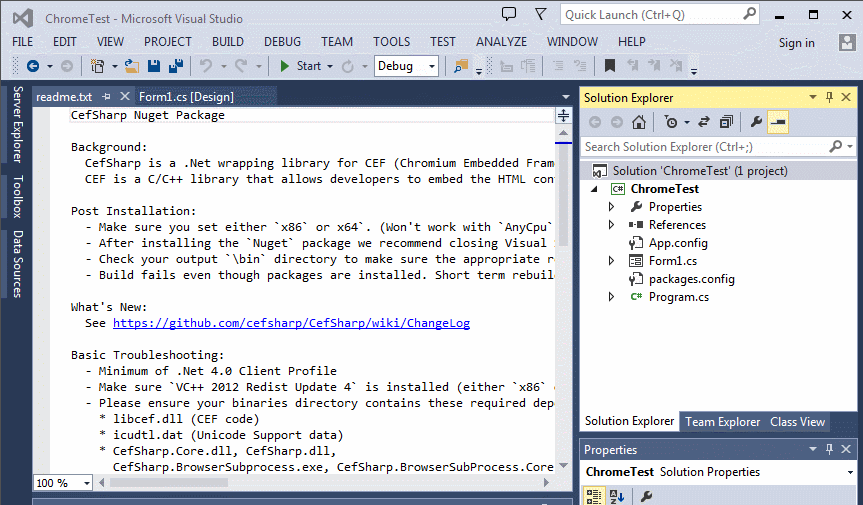863x505 pixels.
Task: Click the Alphabetical sort icon in Properties
Action: tap(617, 496)
